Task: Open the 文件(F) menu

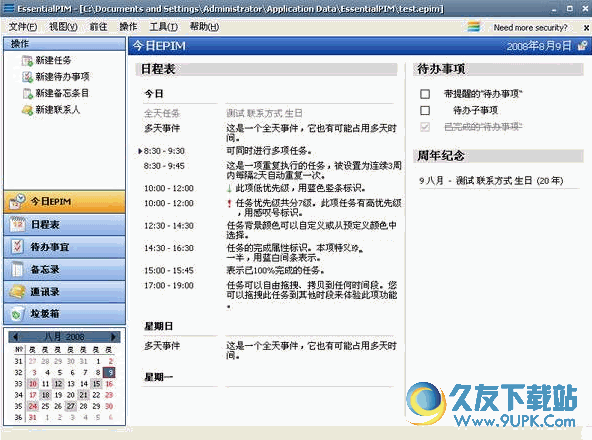Action: pos(23,27)
